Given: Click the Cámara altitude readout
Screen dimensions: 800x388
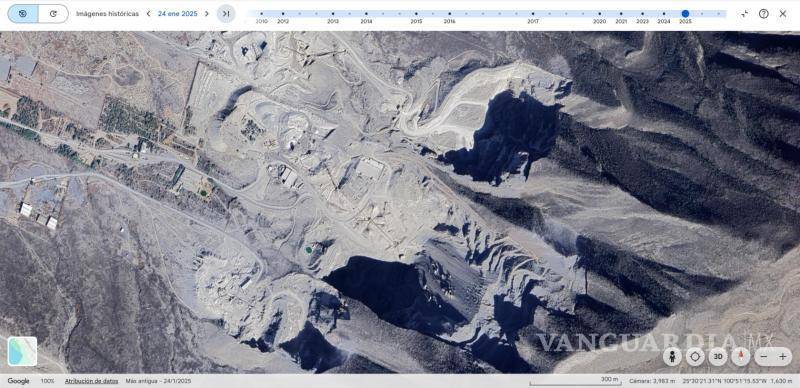Looking at the screenshot, I should tap(652, 381).
